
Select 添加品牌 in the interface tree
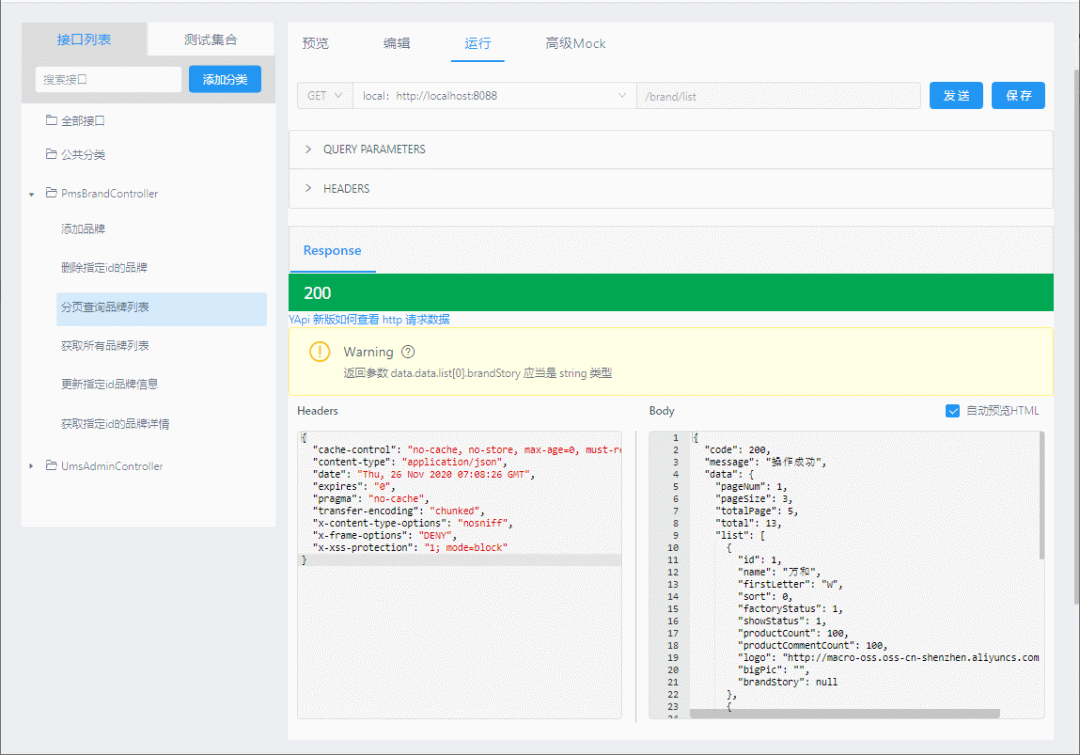[83, 229]
